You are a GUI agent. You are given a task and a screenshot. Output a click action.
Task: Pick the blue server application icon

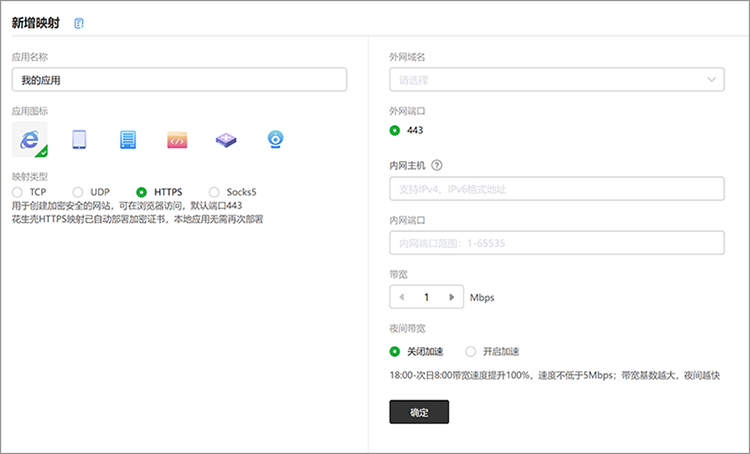pos(128,140)
